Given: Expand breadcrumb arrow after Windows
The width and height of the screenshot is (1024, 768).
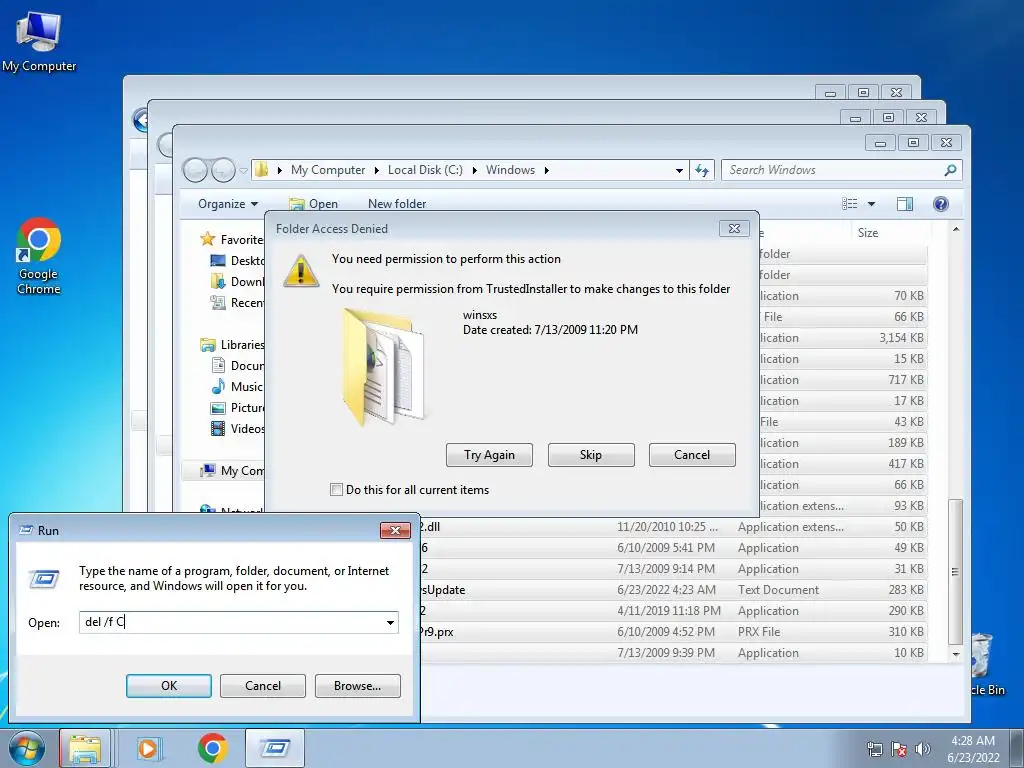Looking at the screenshot, I should [x=546, y=170].
